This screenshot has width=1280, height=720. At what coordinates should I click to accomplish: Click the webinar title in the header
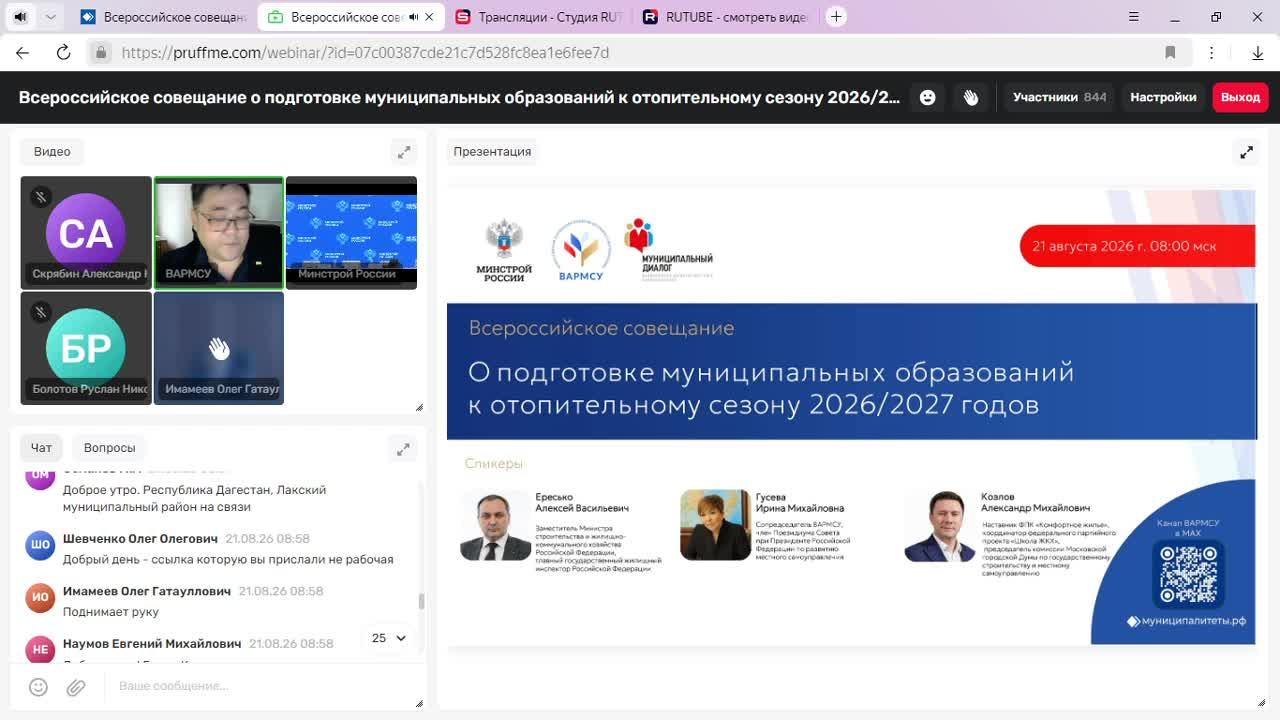click(x=459, y=97)
